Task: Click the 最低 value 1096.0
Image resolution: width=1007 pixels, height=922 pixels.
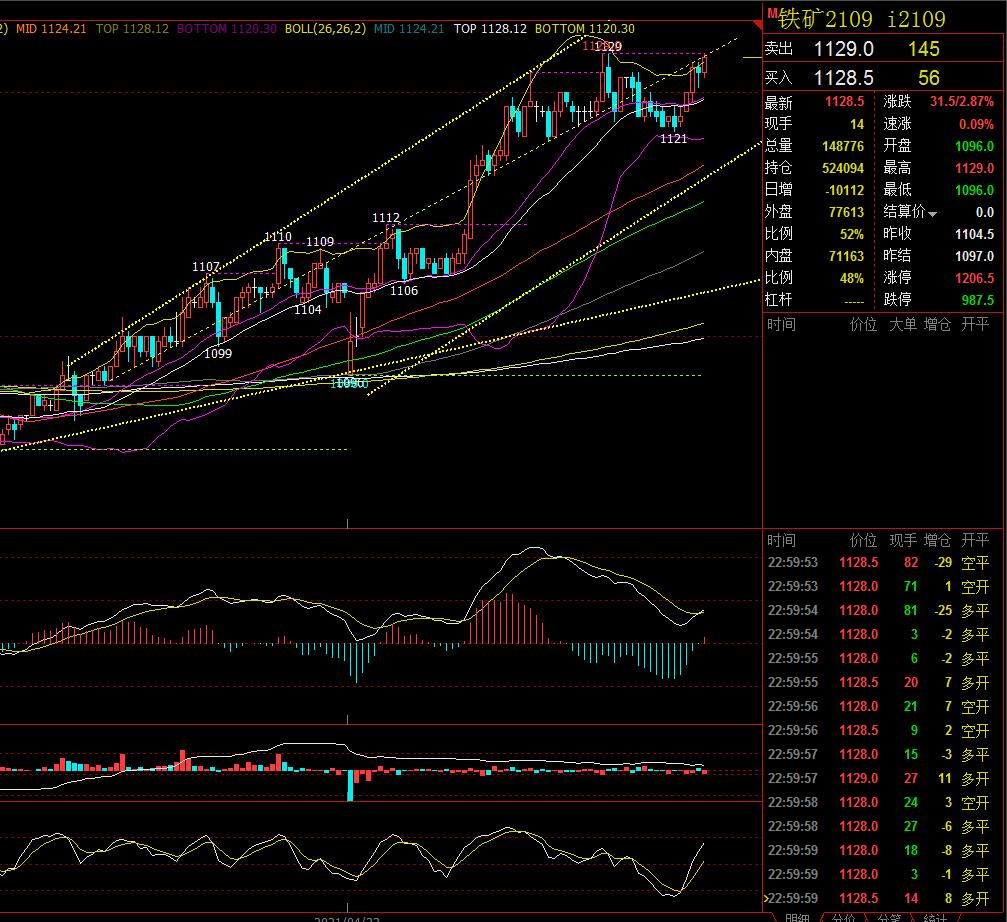Action: (974, 190)
